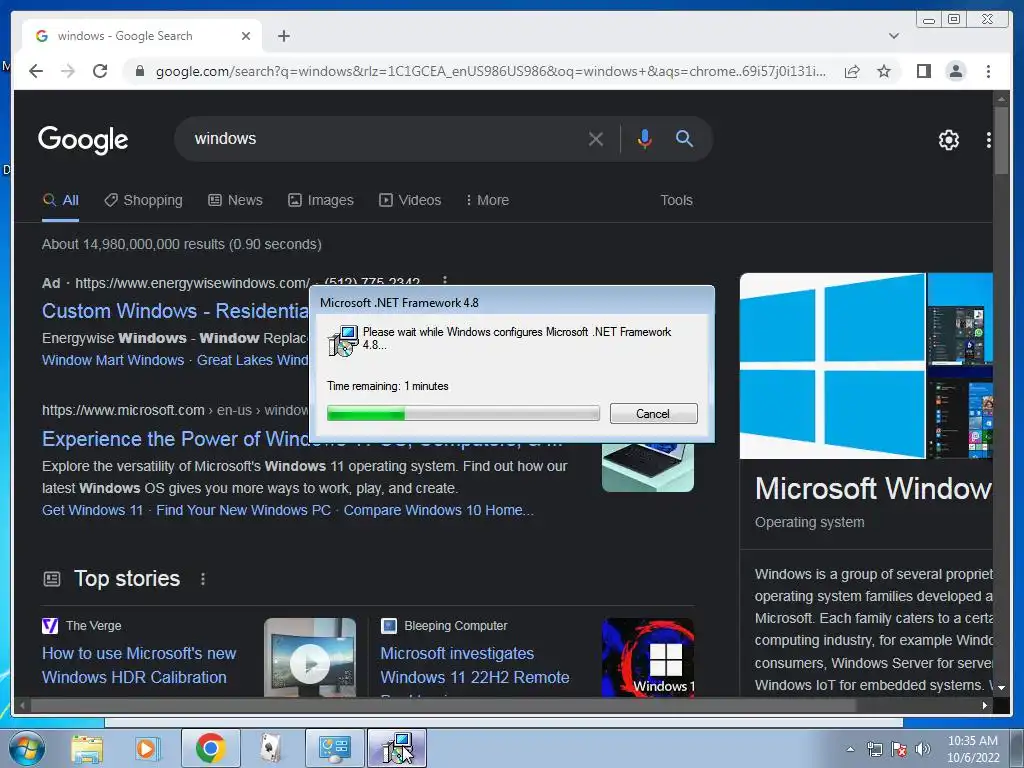Image resolution: width=1024 pixels, height=768 pixels.
Task: Open a new Chrome tab
Action: tap(283, 36)
